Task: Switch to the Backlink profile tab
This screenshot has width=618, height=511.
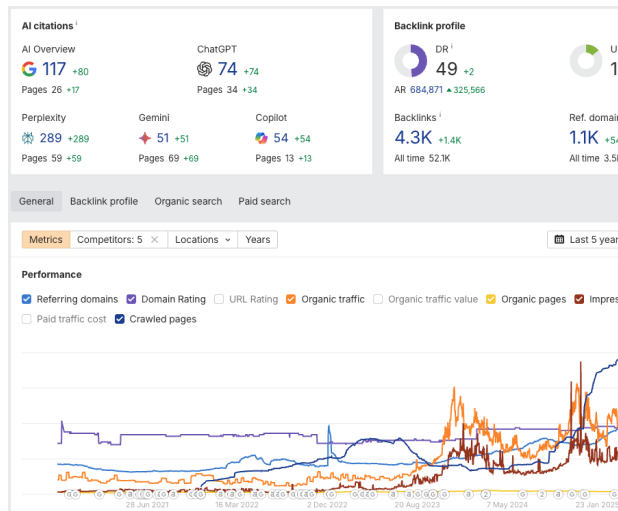Action: 104,201
